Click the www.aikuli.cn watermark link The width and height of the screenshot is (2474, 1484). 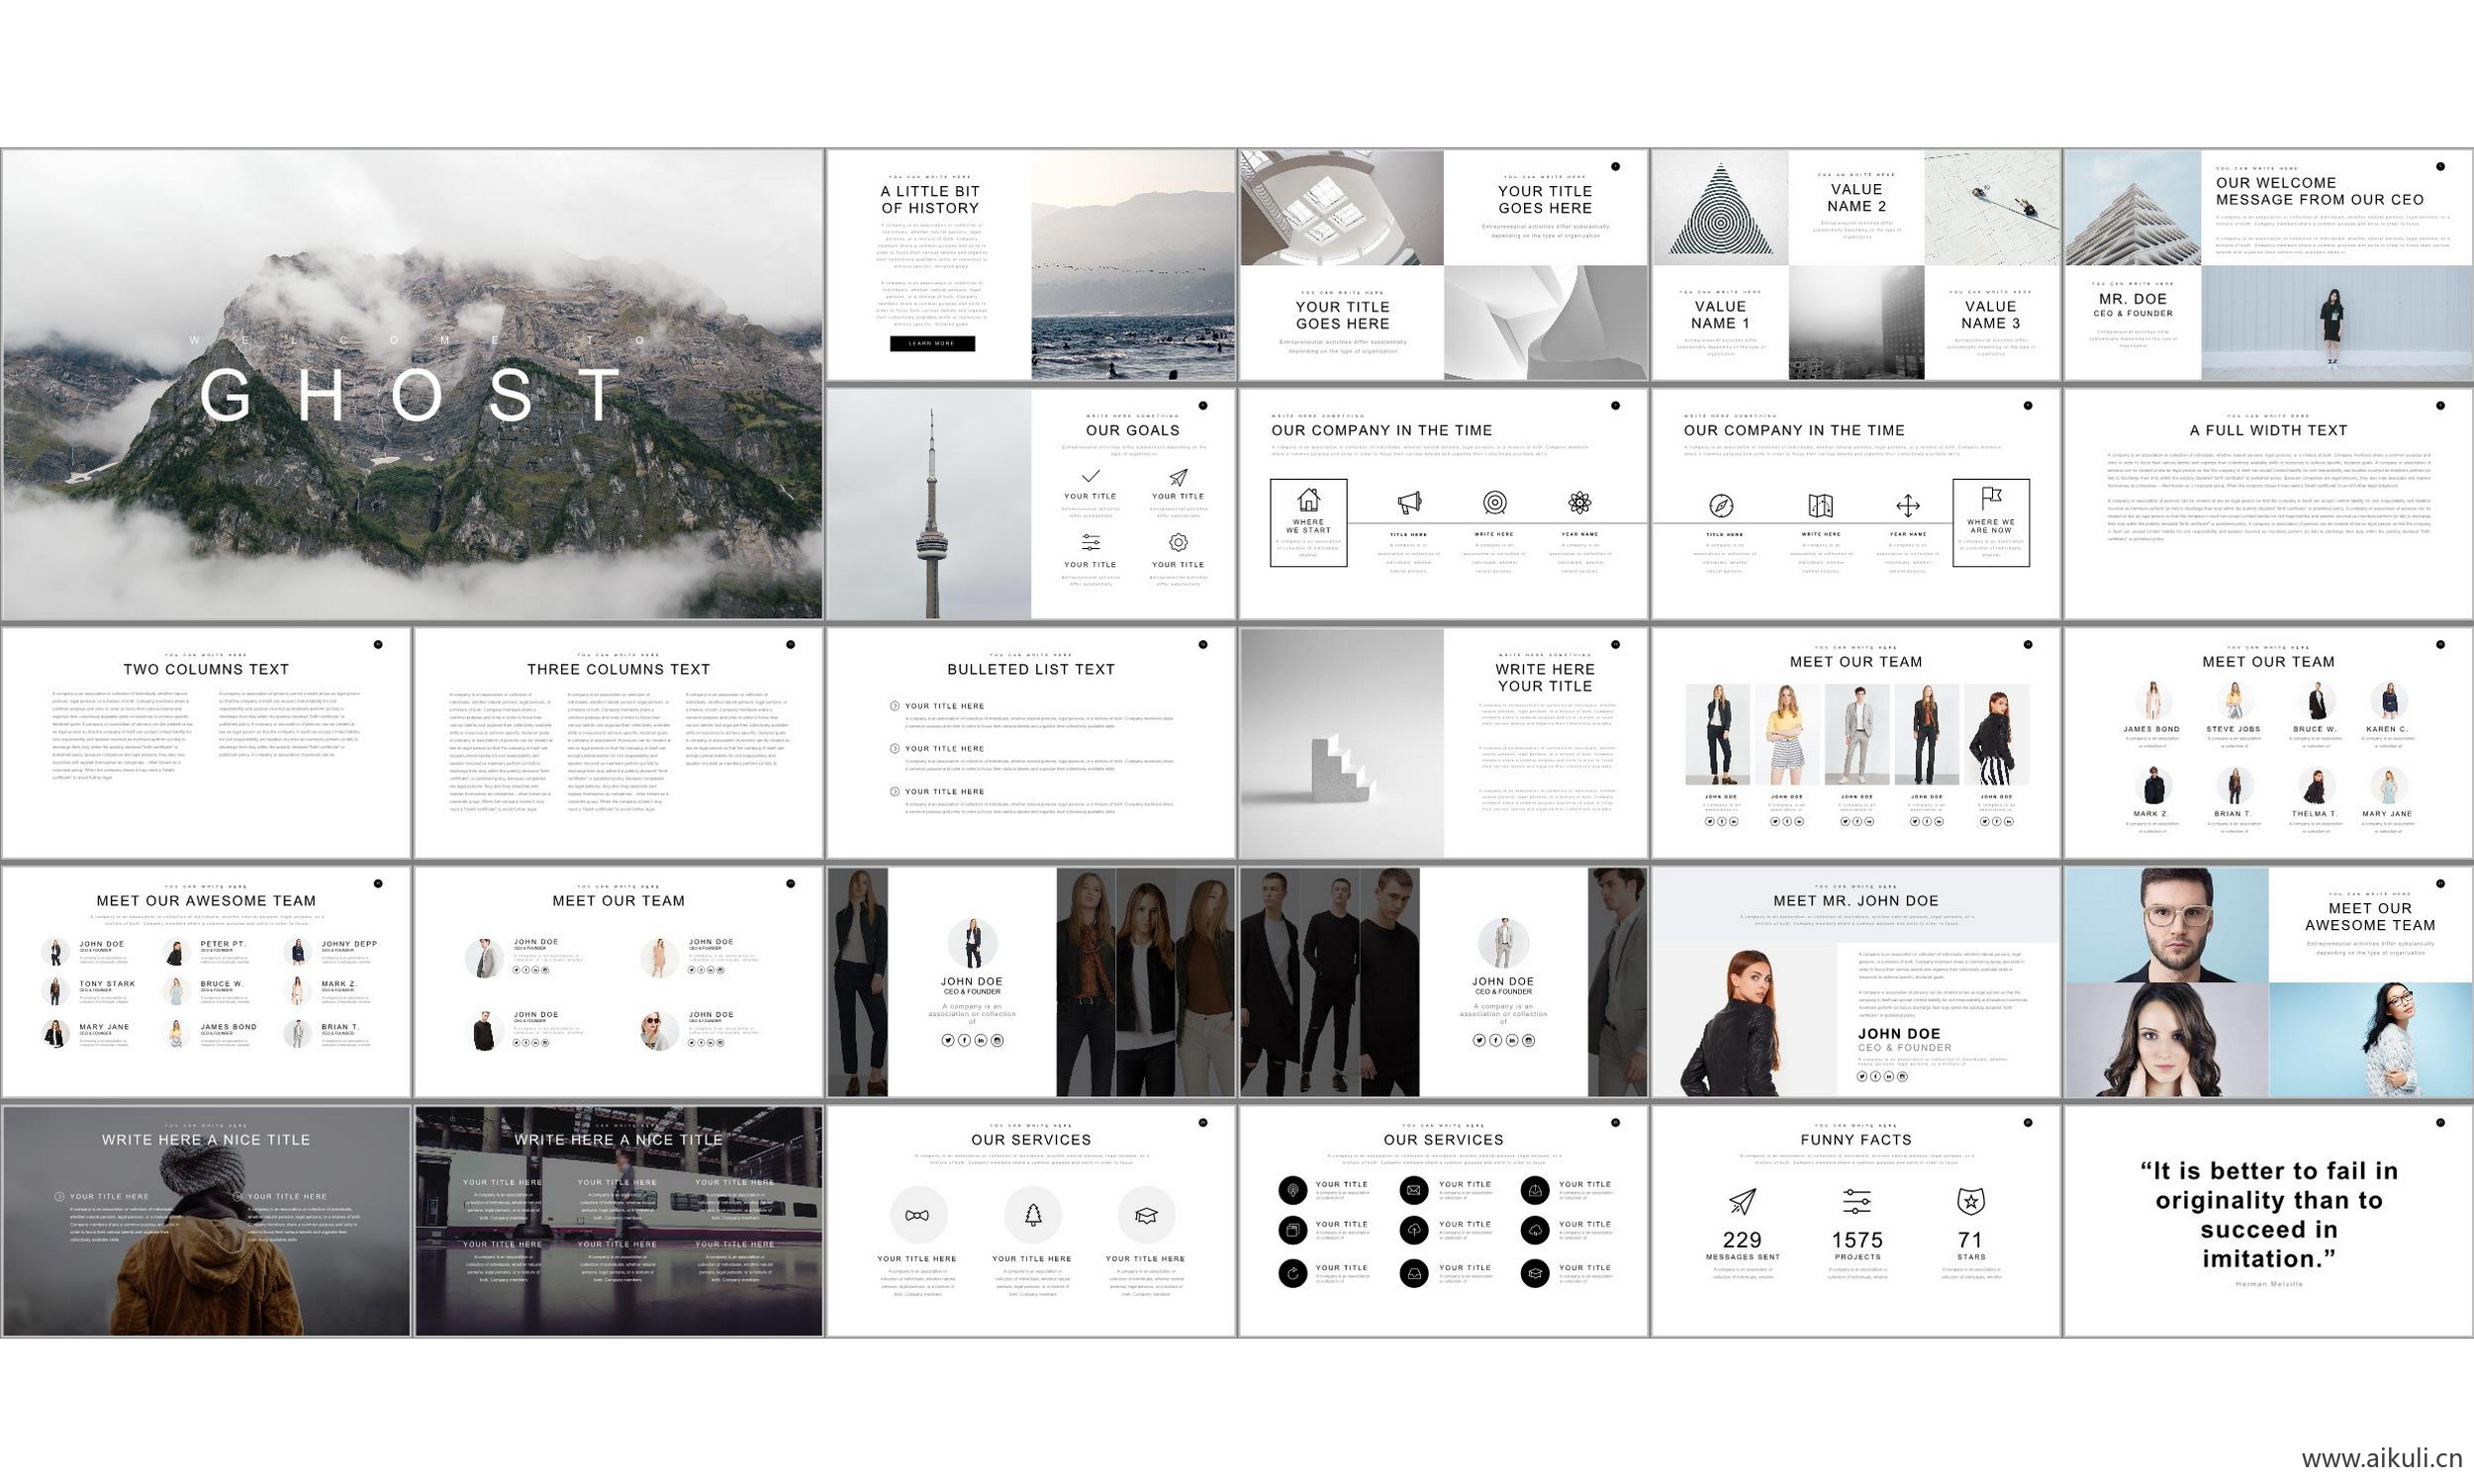pyautogui.click(x=2381, y=1458)
